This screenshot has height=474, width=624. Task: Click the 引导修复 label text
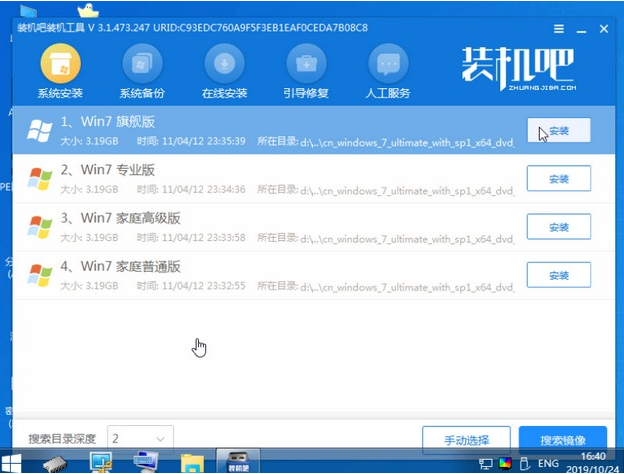(x=306, y=93)
